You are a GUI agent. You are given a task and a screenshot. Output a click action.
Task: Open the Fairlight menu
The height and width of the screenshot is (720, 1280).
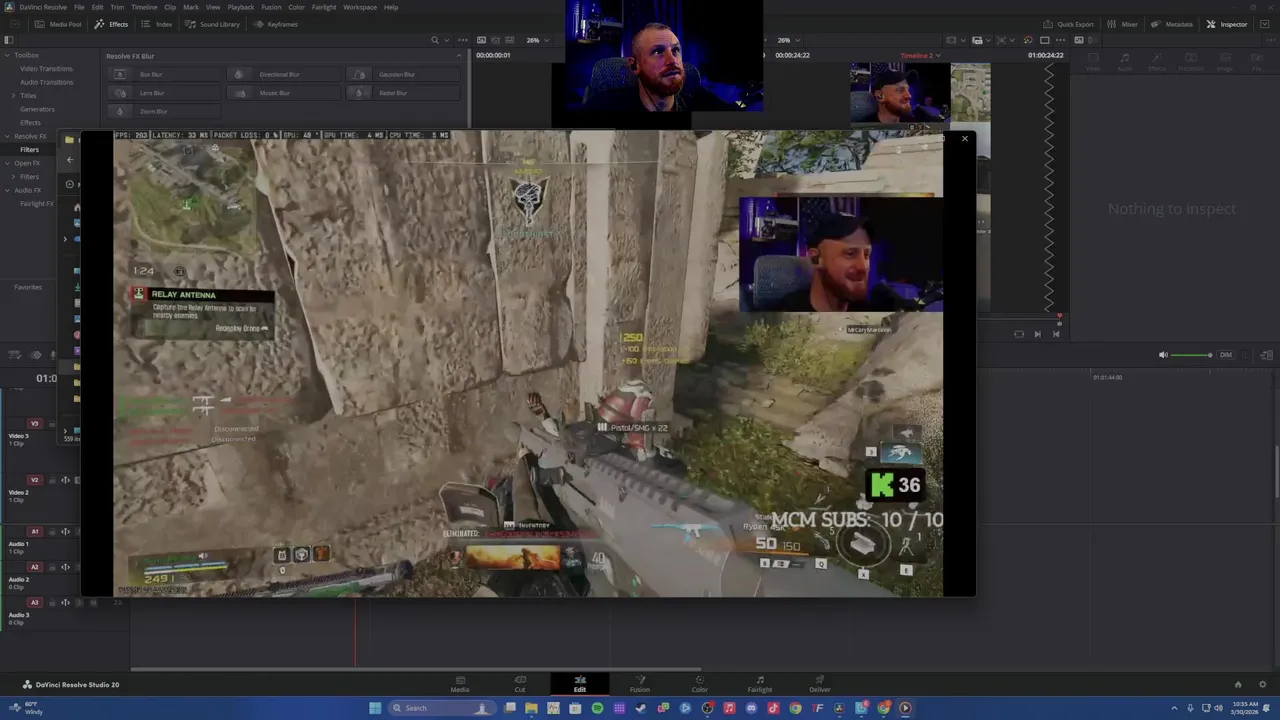(323, 7)
